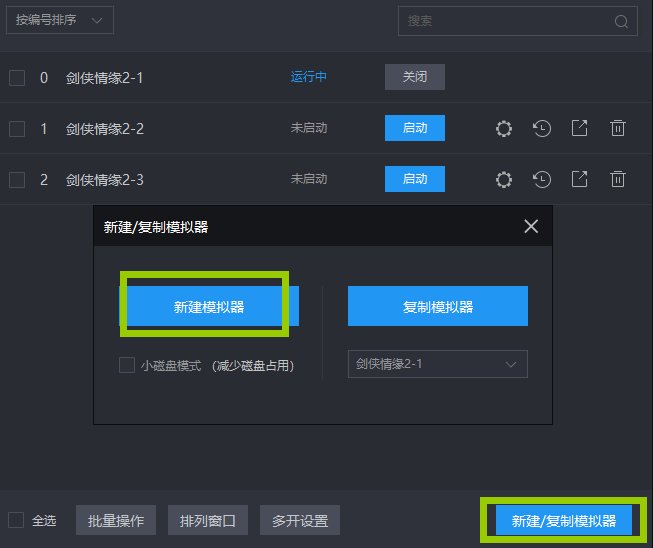This screenshot has height=548, width=653.
Task: Start emulator 剑侠情缘2-3 with 启动
Action: click(415, 179)
